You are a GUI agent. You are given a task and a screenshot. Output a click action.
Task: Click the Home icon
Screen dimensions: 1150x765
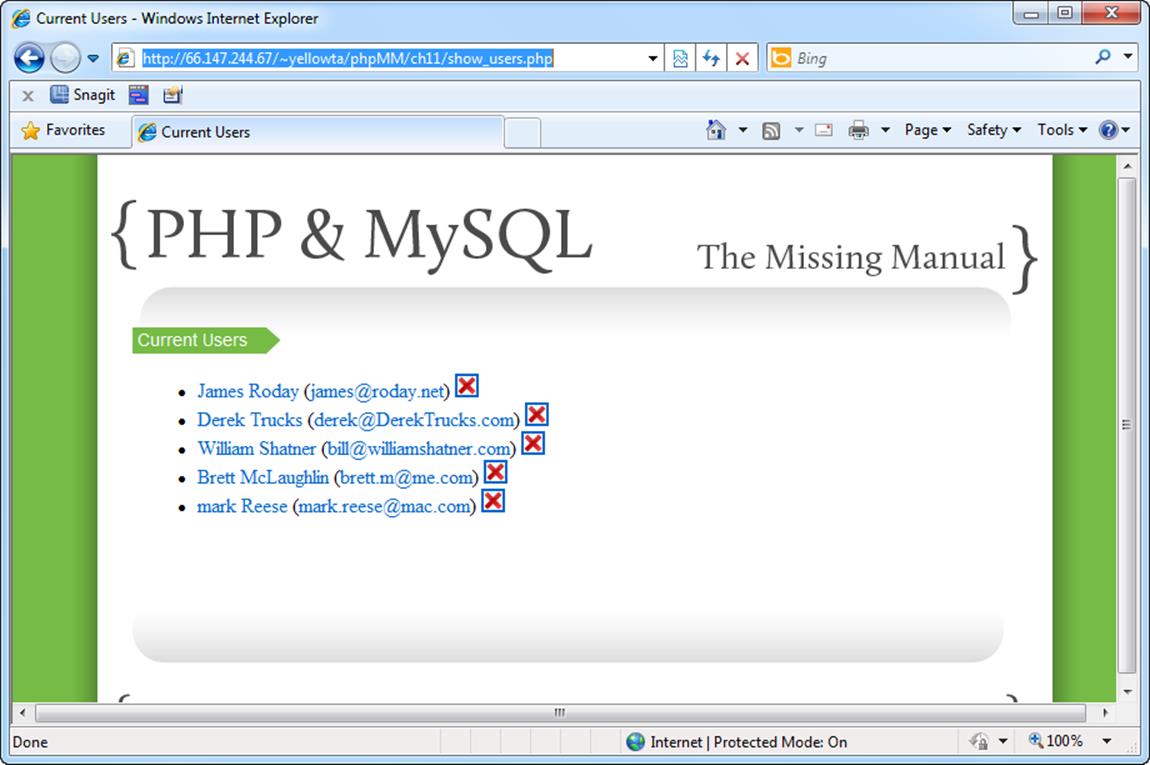click(716, 130)
